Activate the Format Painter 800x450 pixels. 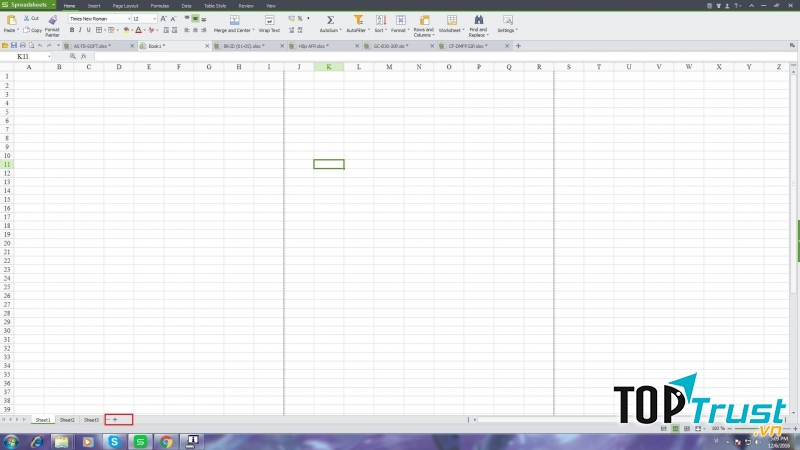[52, 26]
